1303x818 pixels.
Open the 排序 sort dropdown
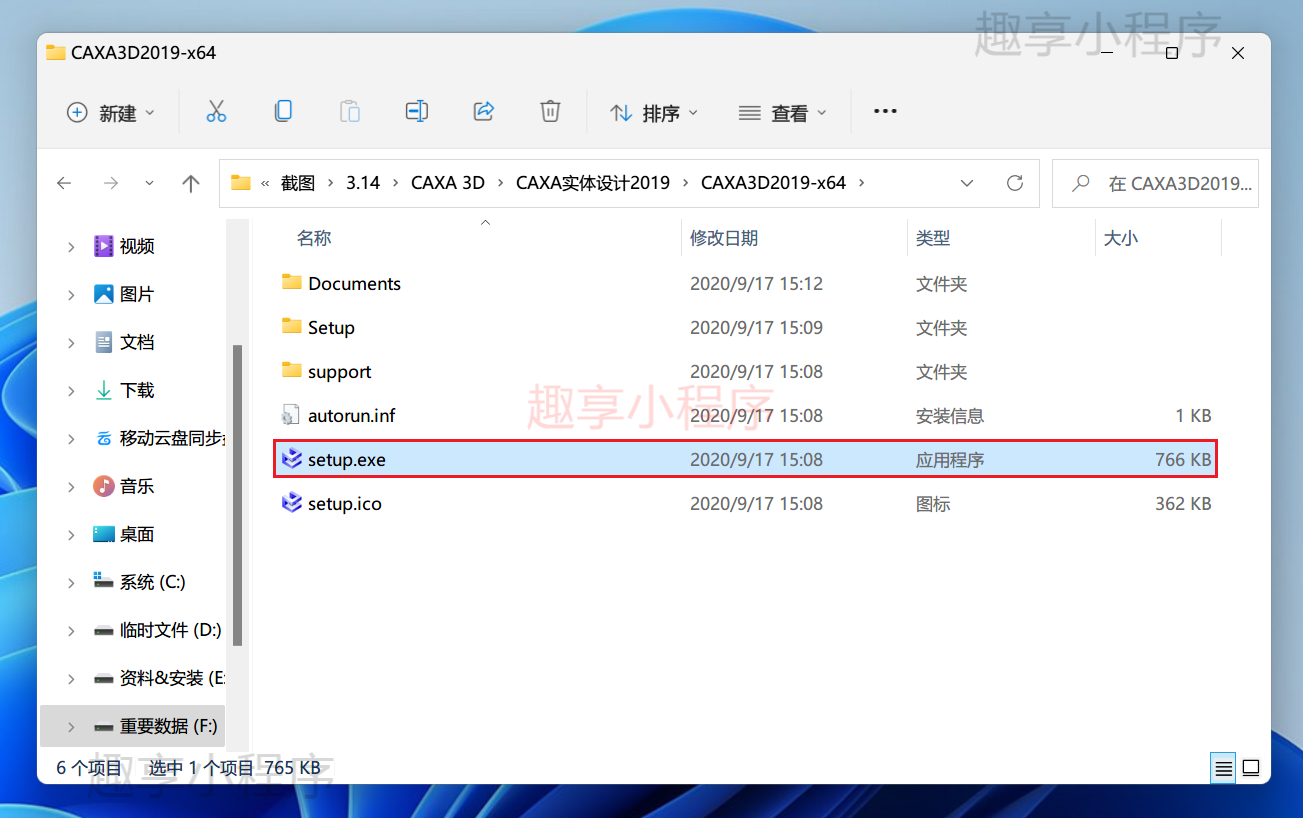654,112
